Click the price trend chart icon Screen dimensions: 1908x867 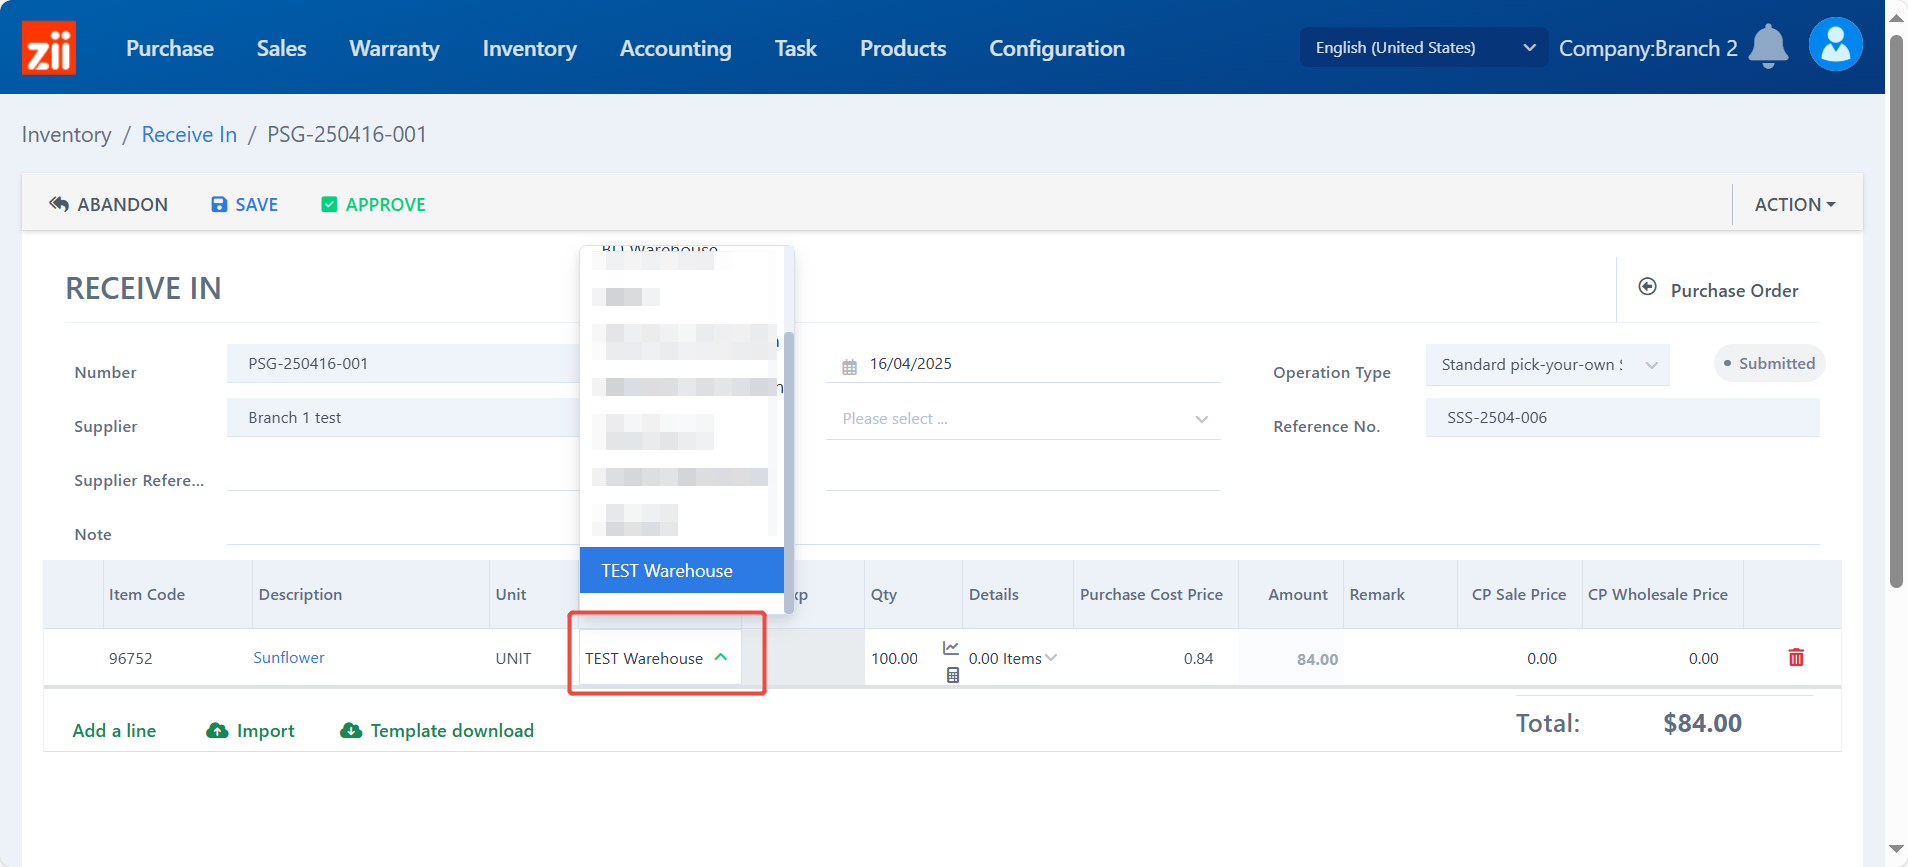click(x=951, y=648)
